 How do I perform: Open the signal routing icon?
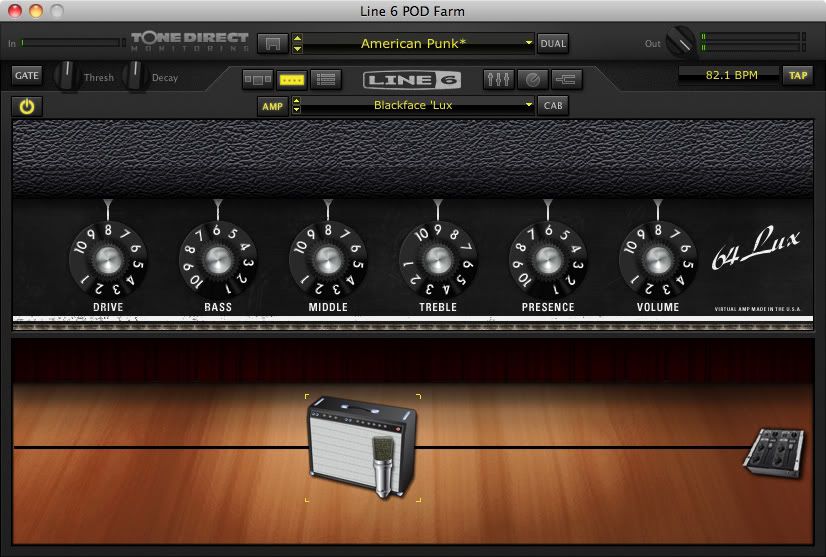[x=567, y=80]
